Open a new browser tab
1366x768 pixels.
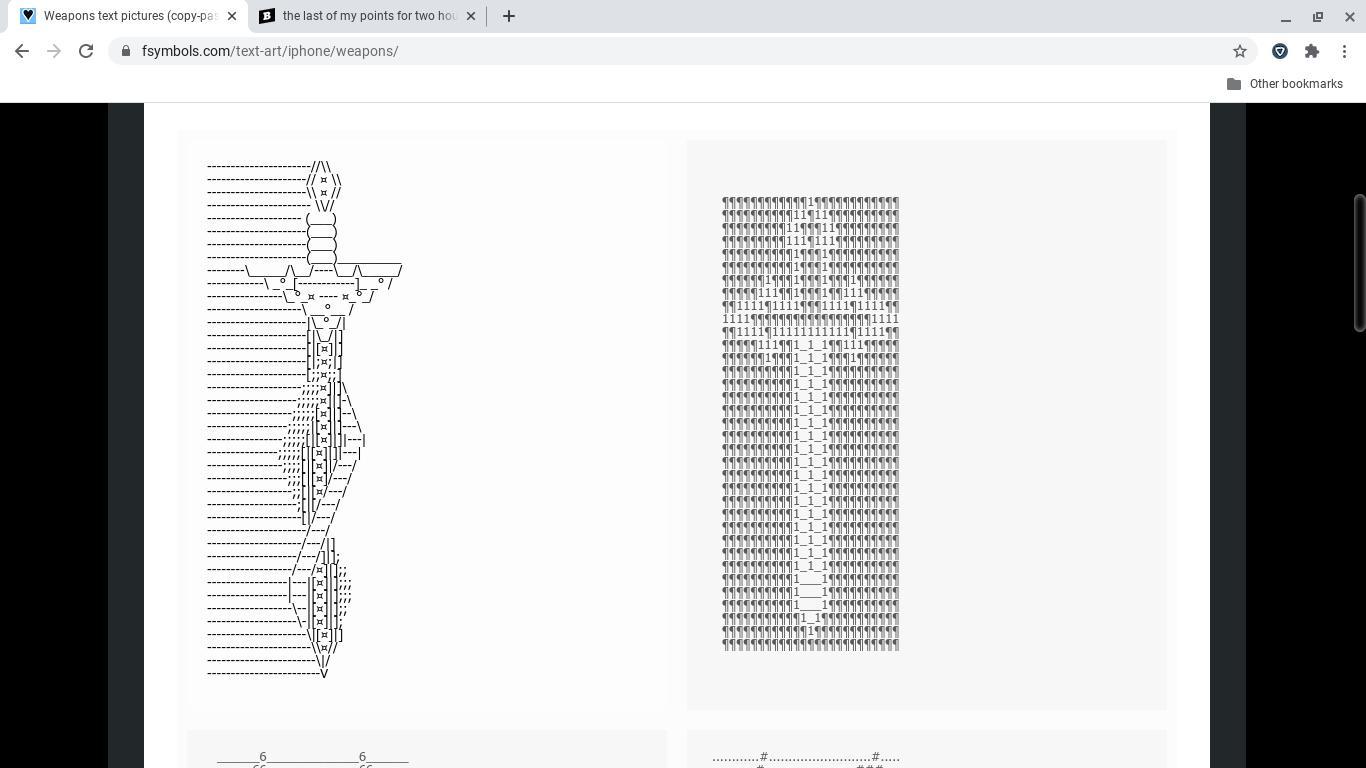tap(509, 16)
